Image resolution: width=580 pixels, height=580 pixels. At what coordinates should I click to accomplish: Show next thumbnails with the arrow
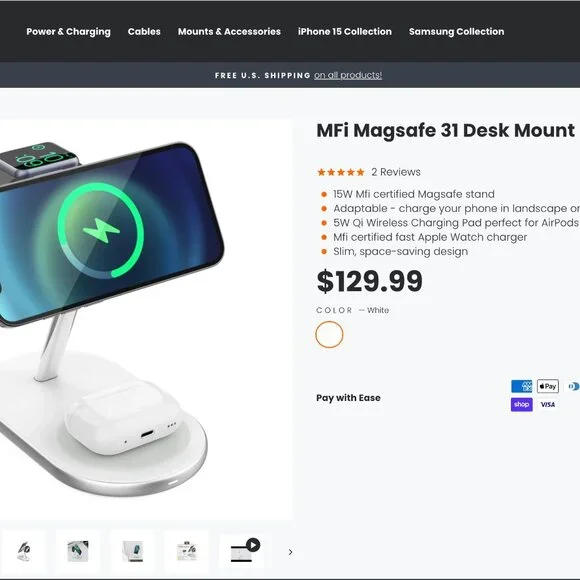point(290,552)
